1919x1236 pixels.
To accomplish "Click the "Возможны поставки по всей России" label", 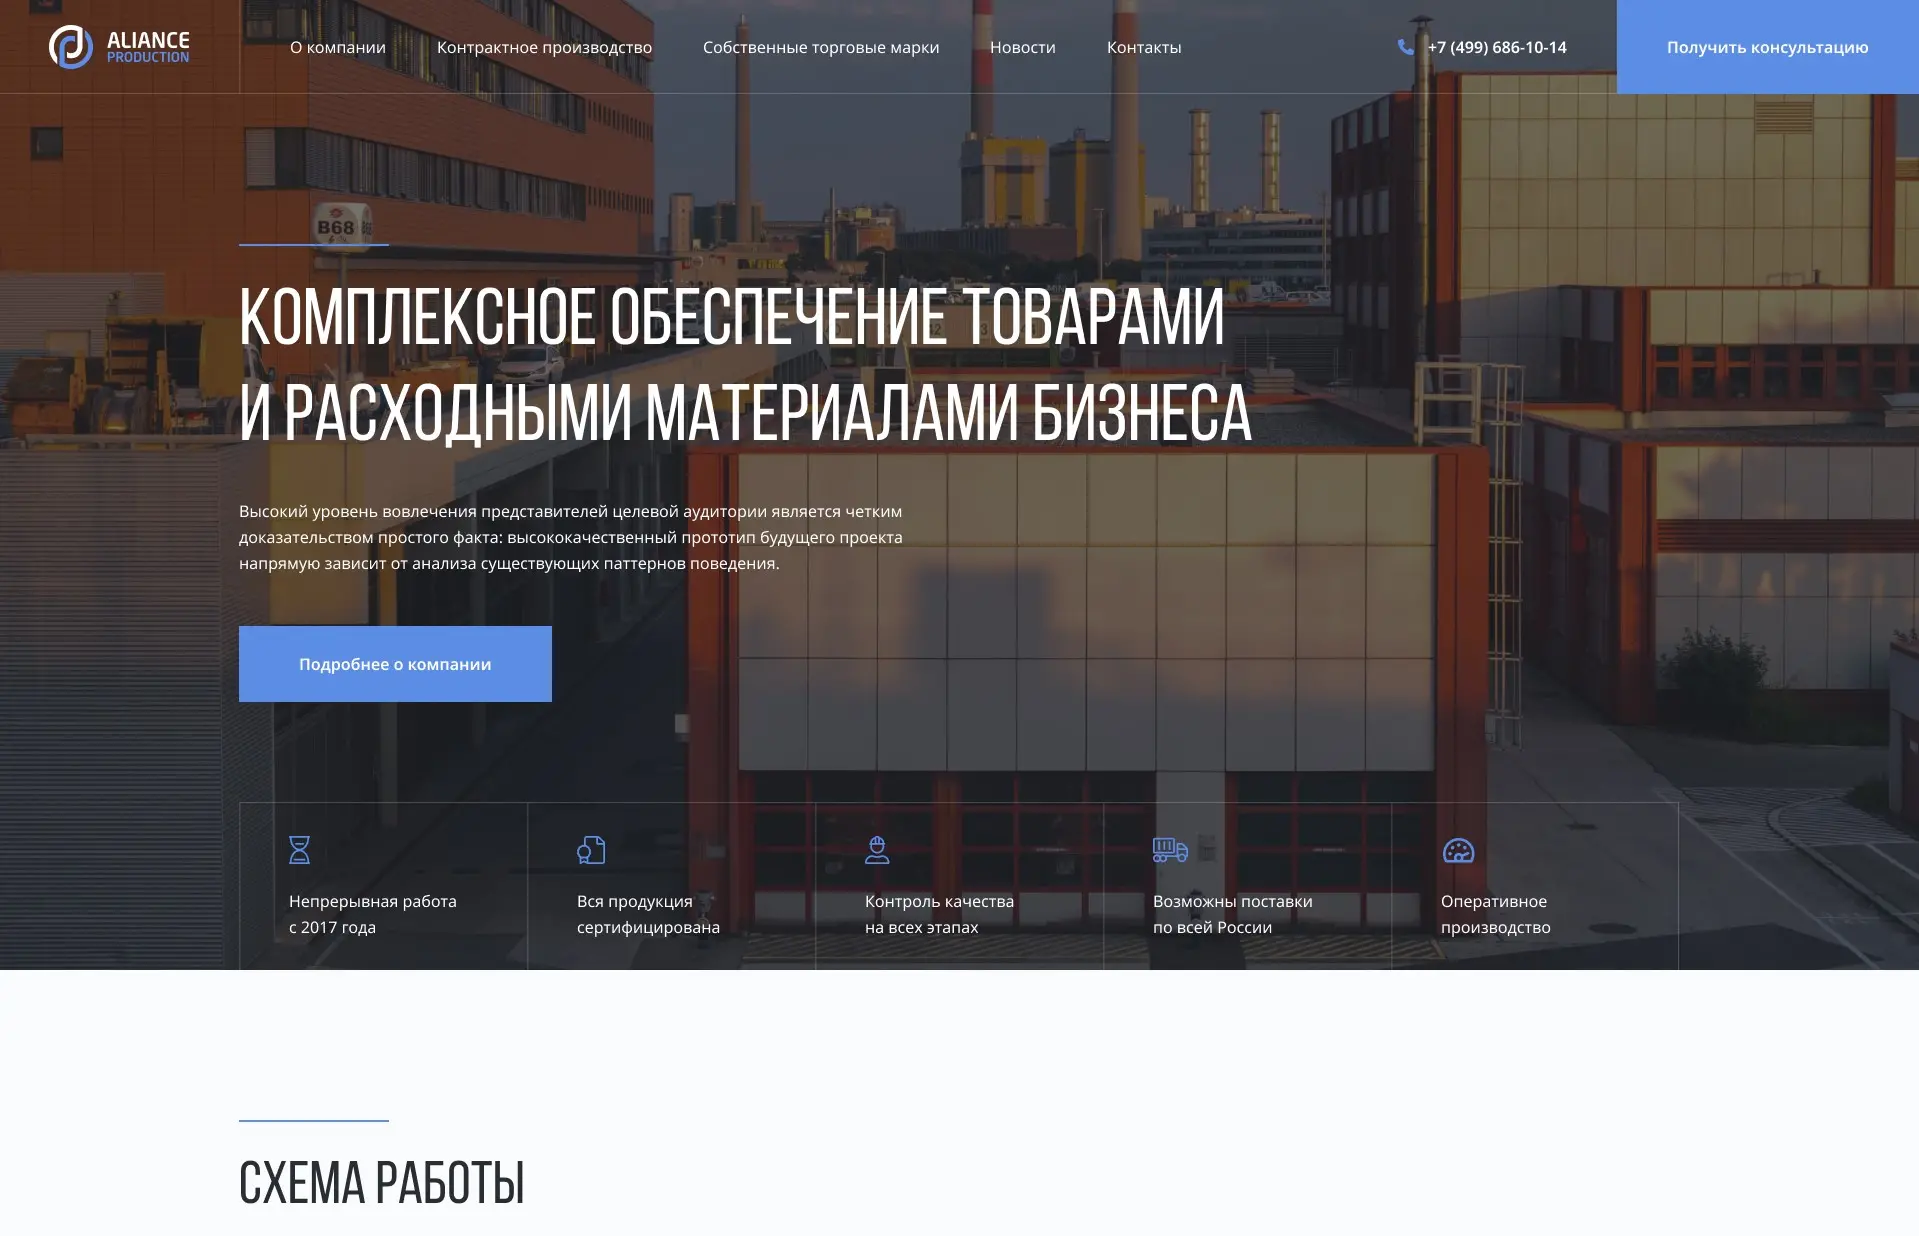I will pyautogui.click(x=1232, y=914).
